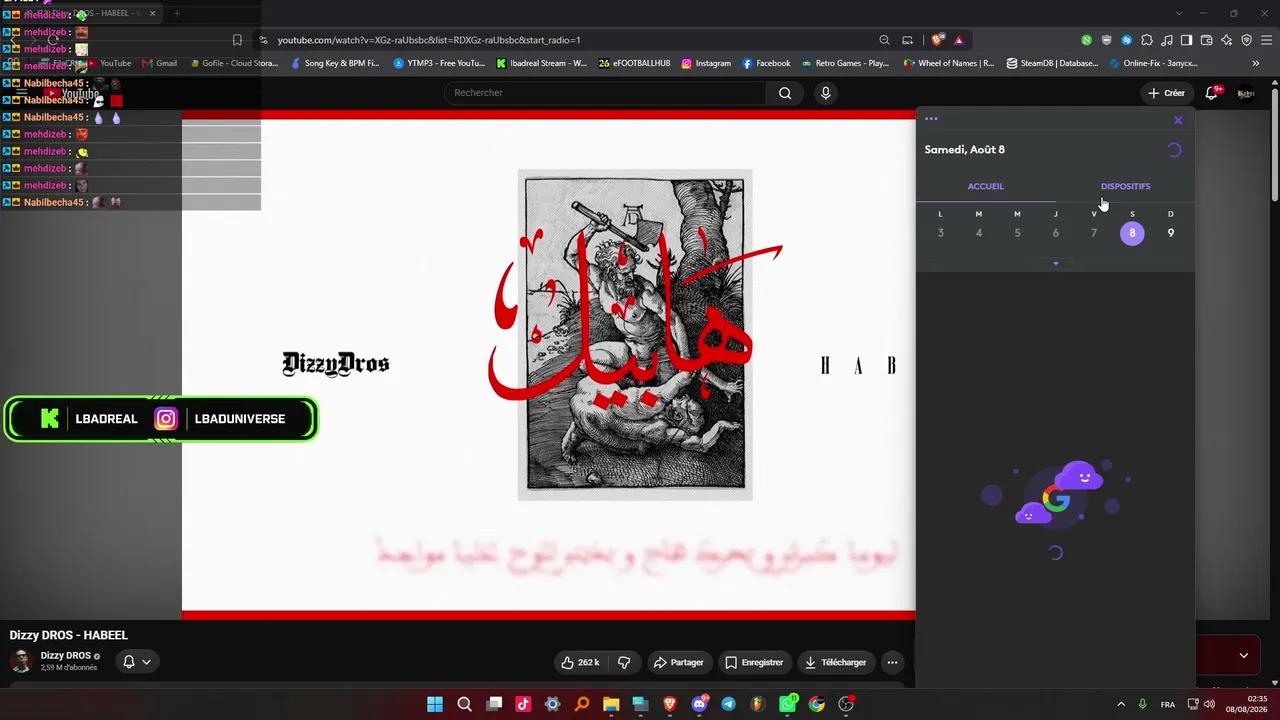Dislike the video with thumbs-down
1280x720 pixels.
(624, 662)
